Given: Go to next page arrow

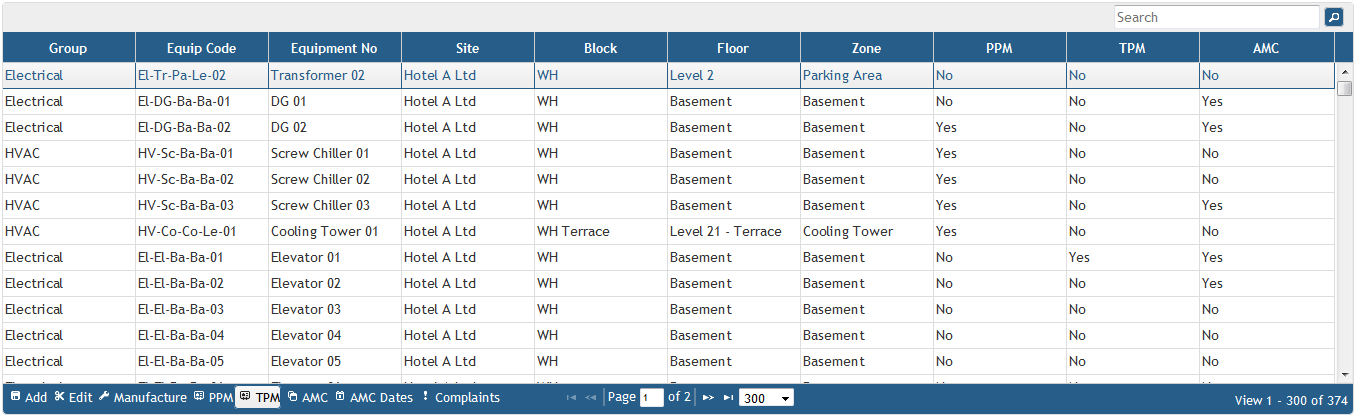Looking at the screenshot, I should pyautogui.click(x=708, y=398).
